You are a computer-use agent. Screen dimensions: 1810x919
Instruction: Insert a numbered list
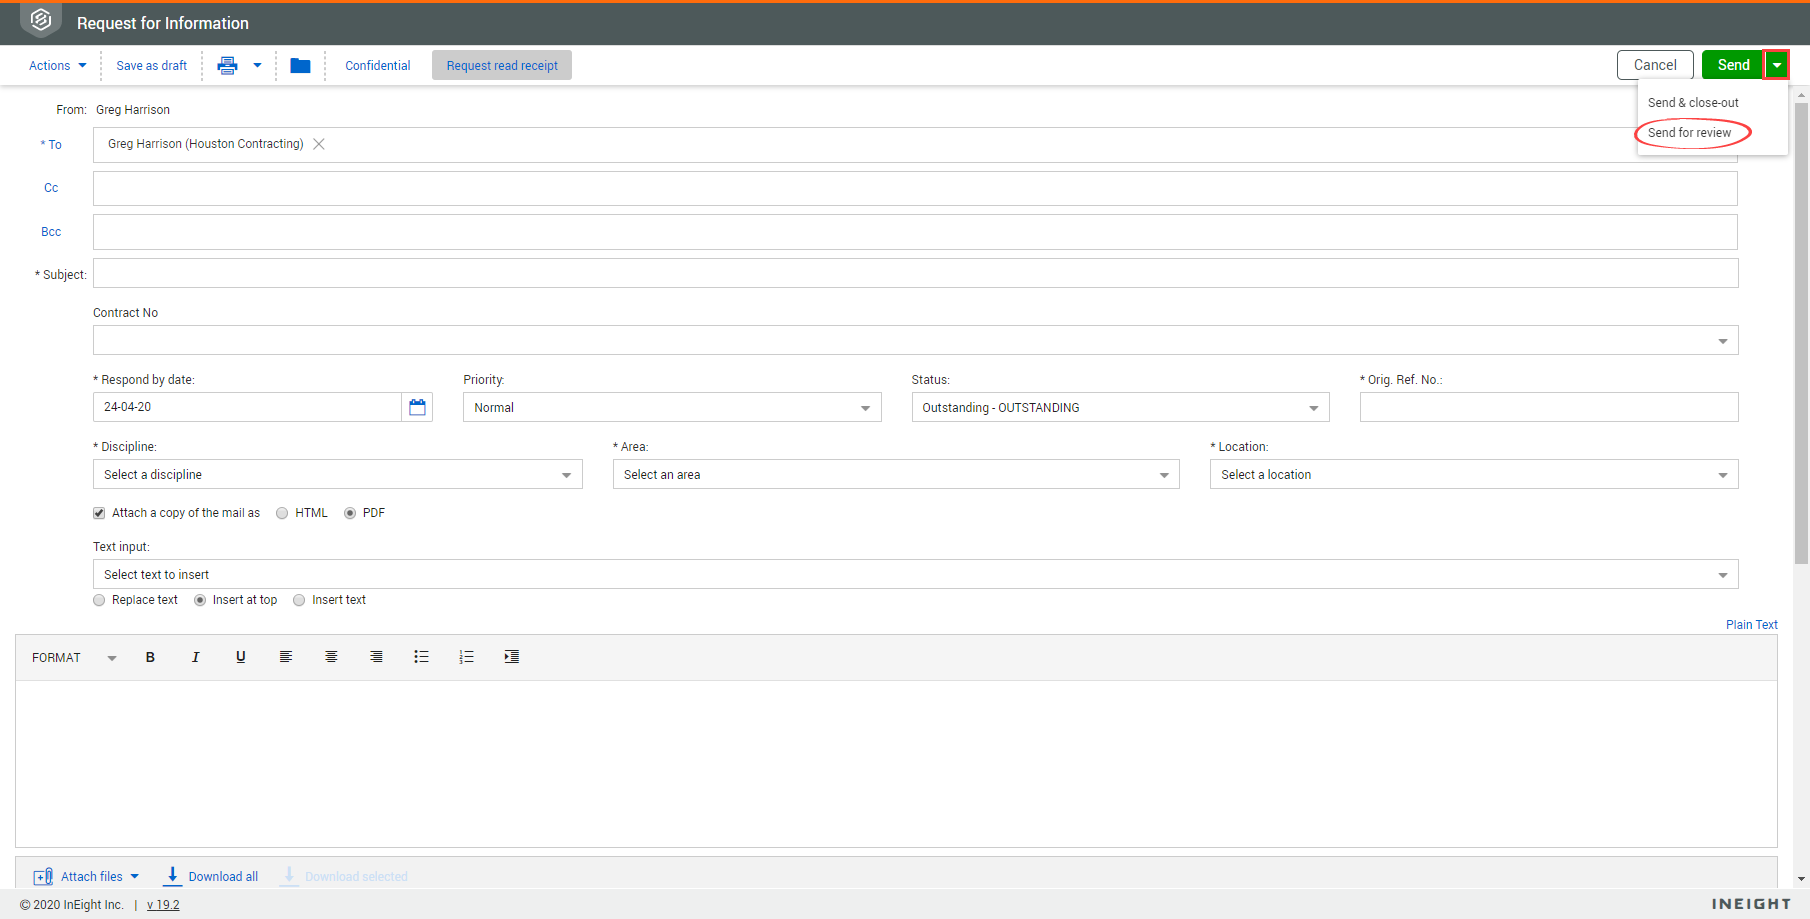pyautogui.click(x=466, y=657)
